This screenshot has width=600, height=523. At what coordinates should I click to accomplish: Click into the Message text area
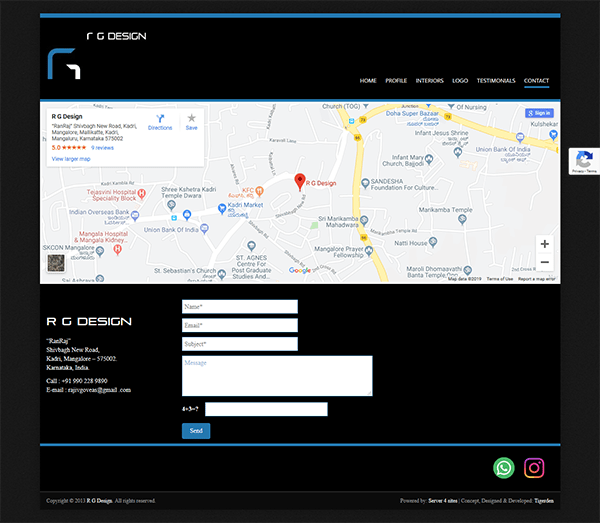tap(277, 376)
